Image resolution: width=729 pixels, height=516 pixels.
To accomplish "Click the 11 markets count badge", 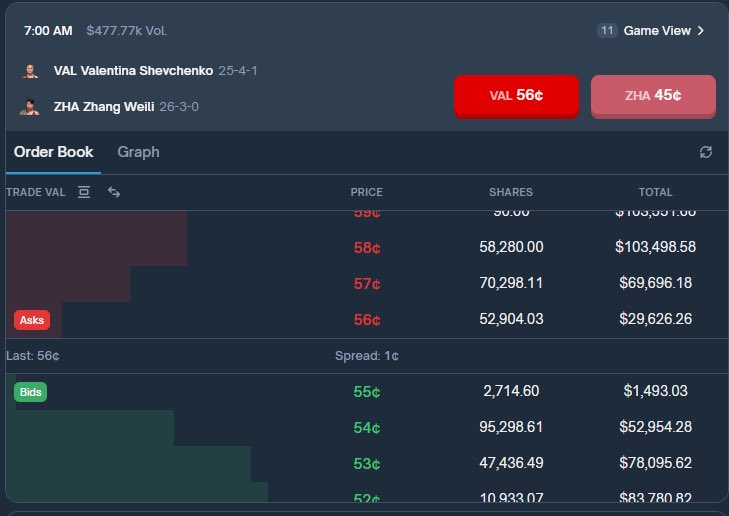I will pyautogui.click(x=607, y=31).
